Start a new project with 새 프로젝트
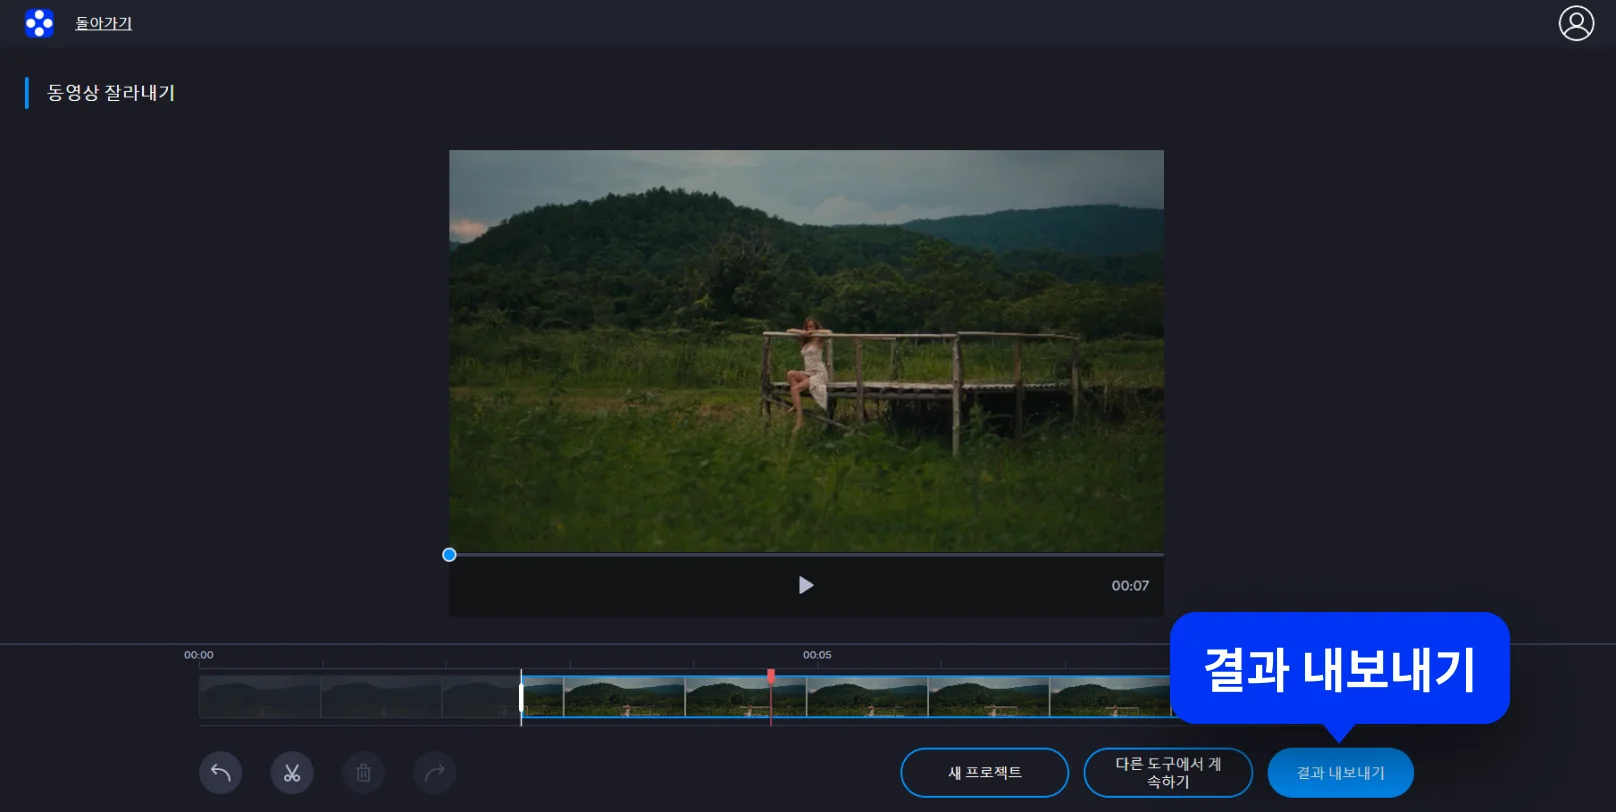Image resolution: width=1616 pixels, height=812 pixels. pyautogui.click(x=984, y=773)
